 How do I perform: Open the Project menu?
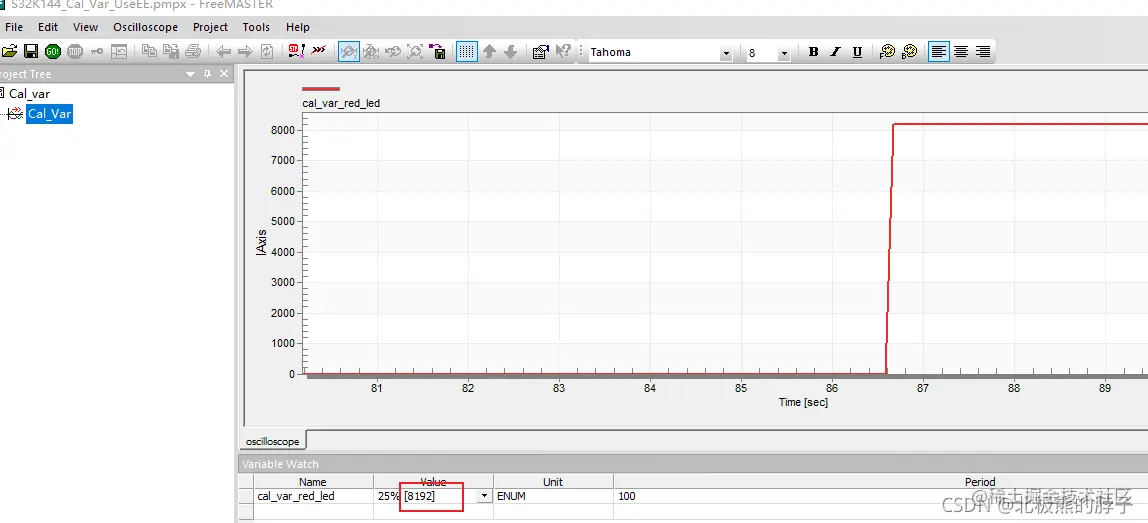coord(211,27)
